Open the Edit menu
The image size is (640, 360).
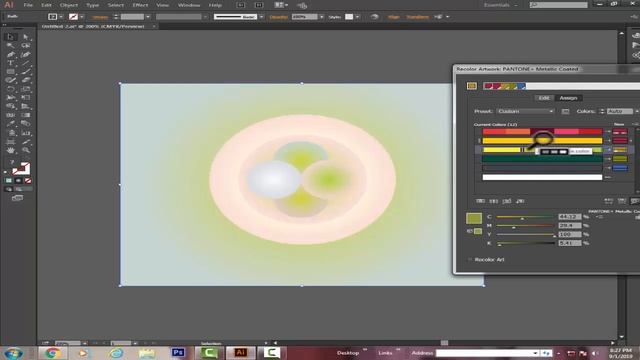pyautogui.click(x=47, y=5)
